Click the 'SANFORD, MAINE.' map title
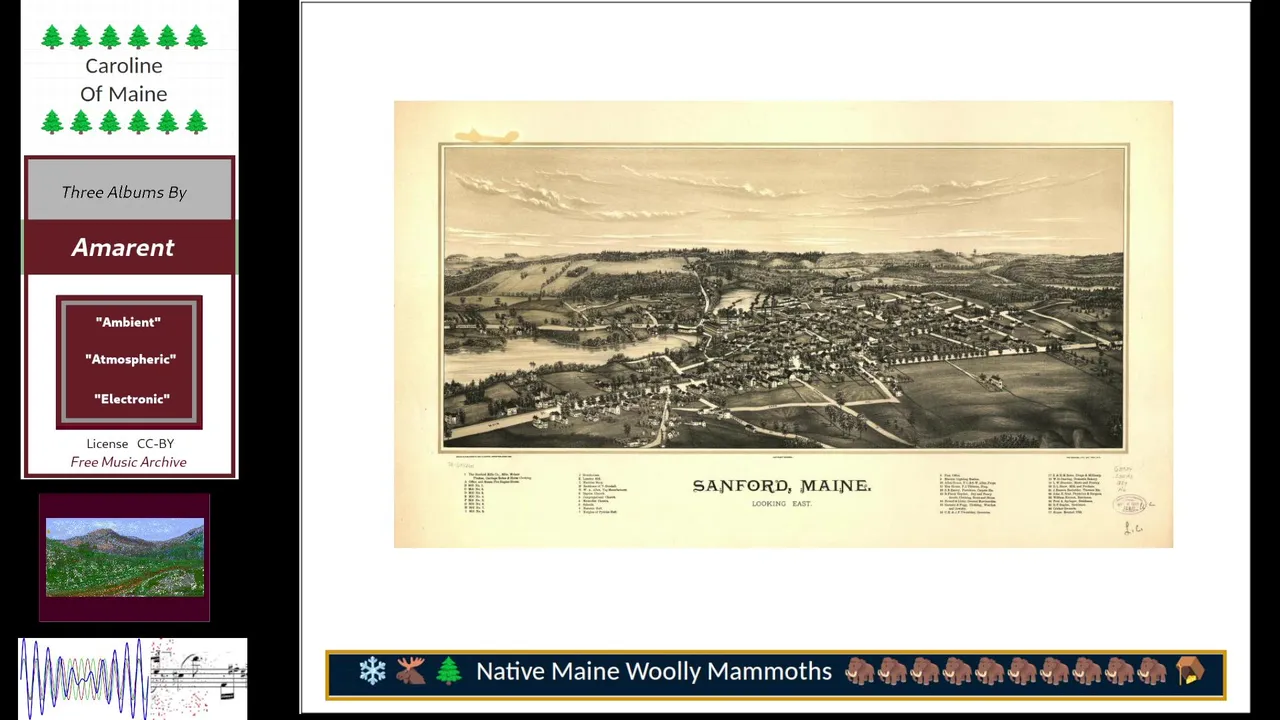This screenshot has height=720, width=1280. pyautogui.click(x=782, y=486)
